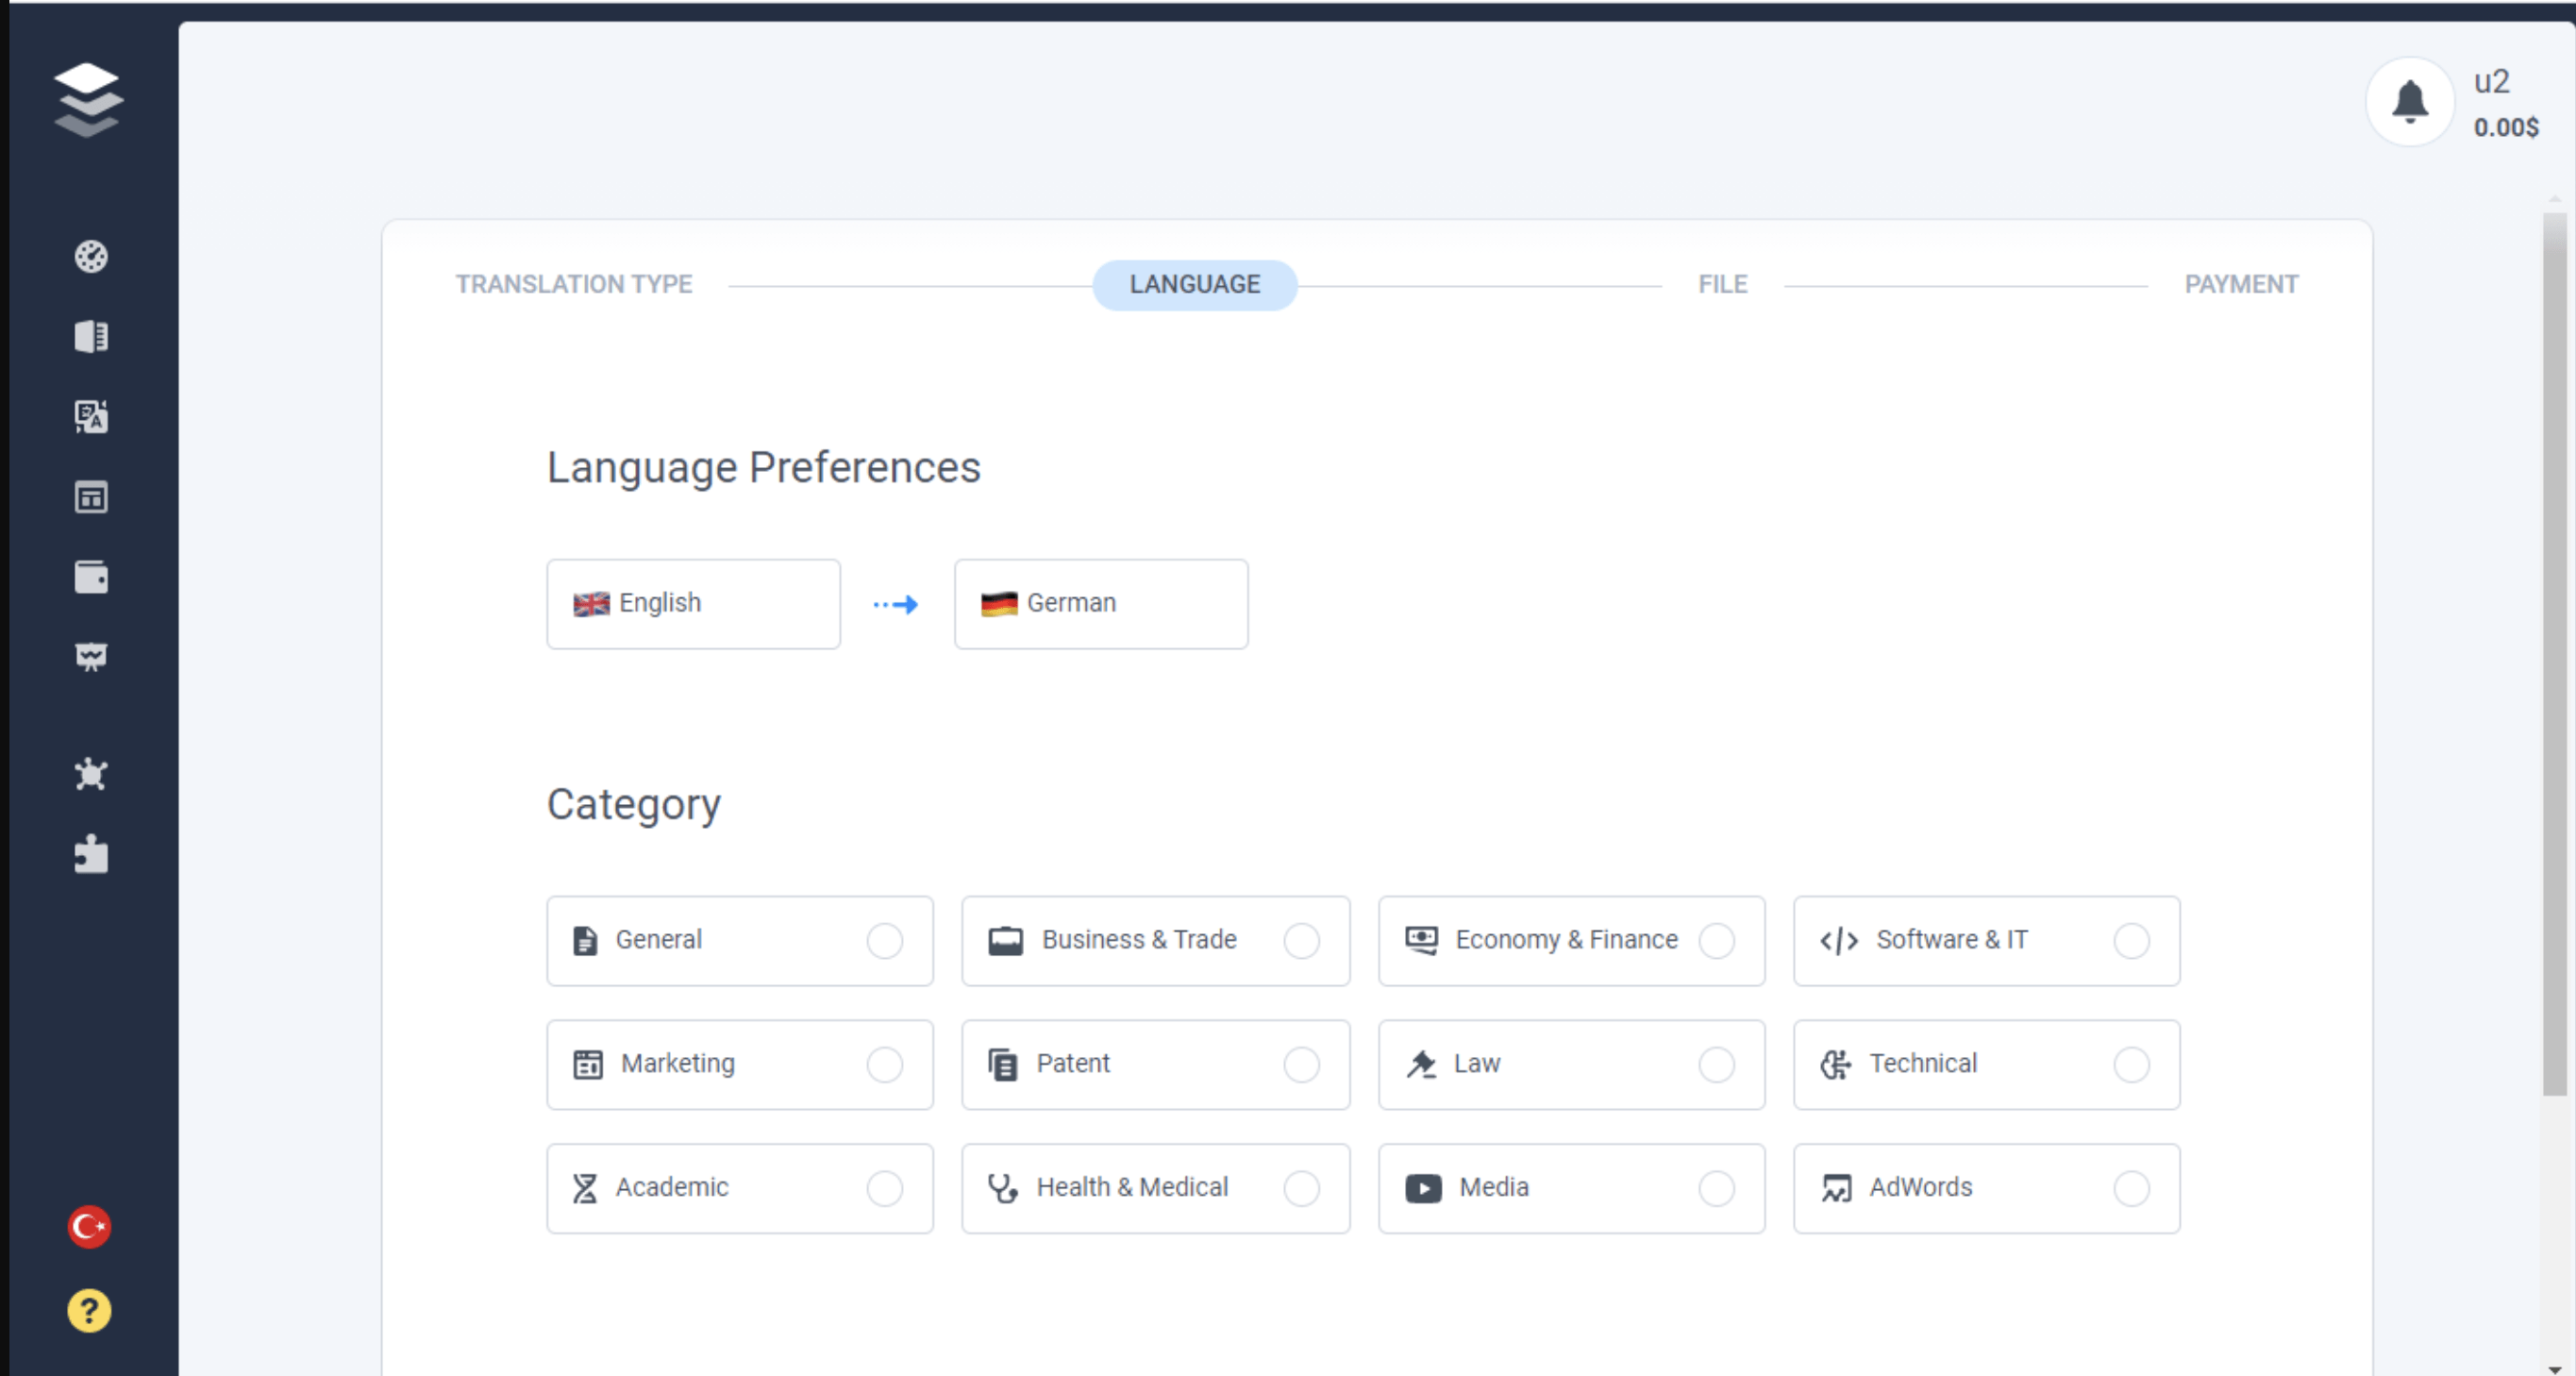
Task: Click the puzzle piece extensions icon
Action: pos(91,854)
